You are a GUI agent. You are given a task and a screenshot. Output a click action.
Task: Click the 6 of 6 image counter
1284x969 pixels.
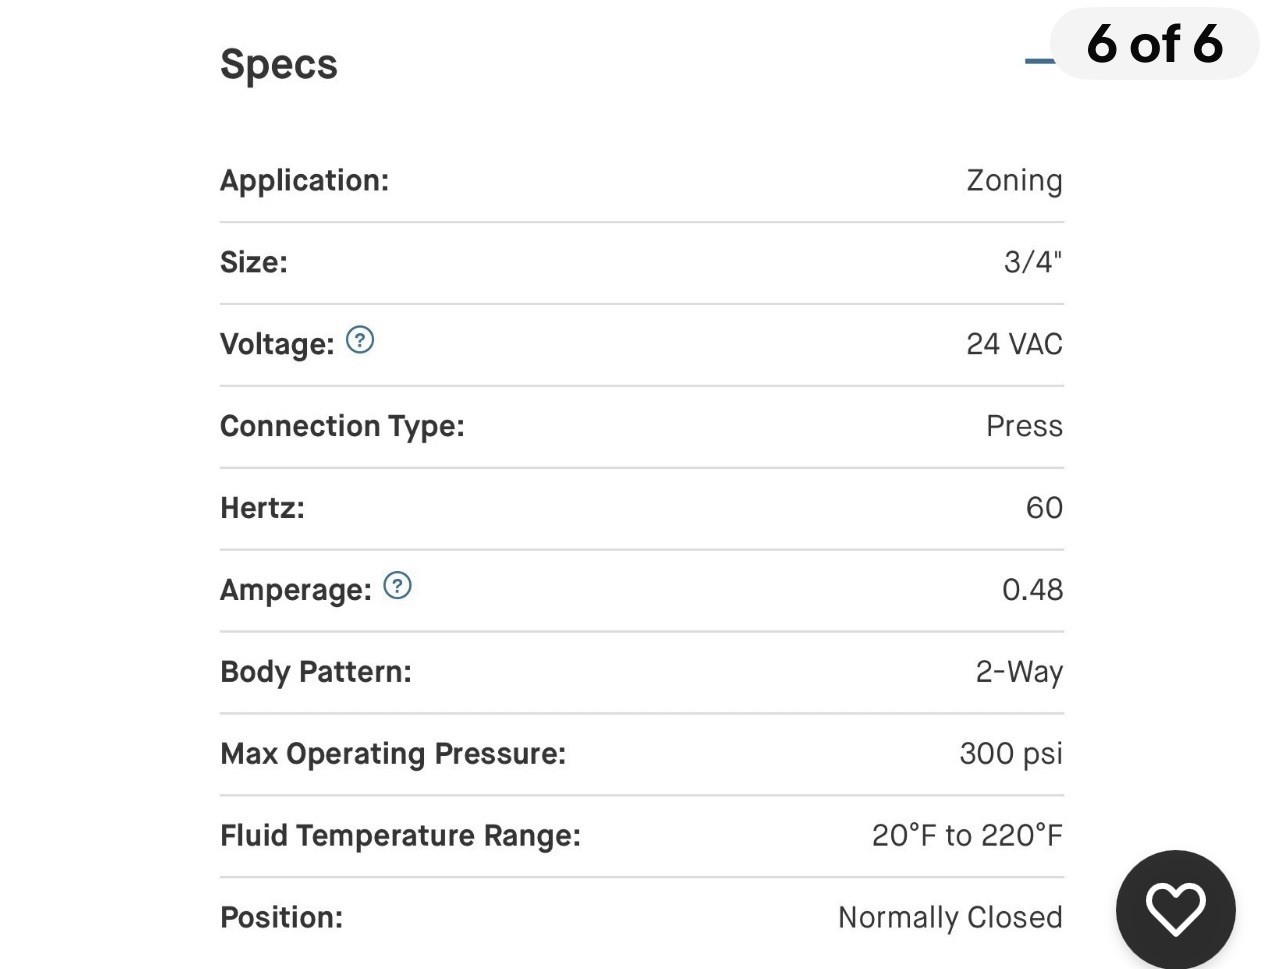pyautogui.click(x=1155, y=44)
